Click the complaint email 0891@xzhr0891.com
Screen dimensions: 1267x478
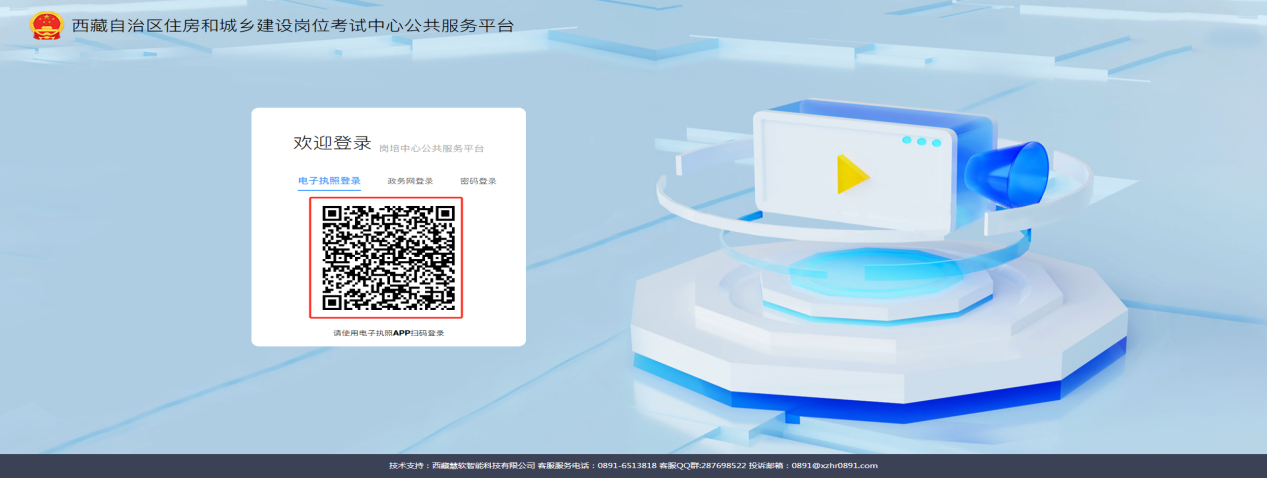[x=835, y=466]
